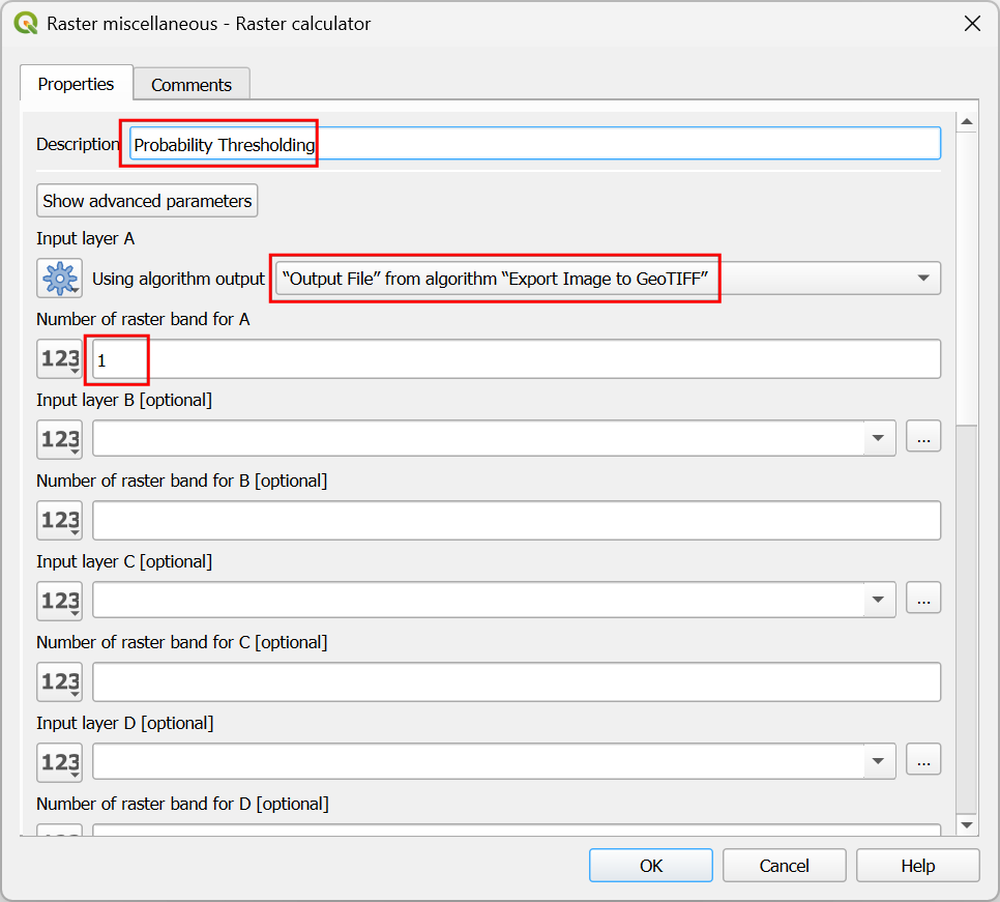Image resolution: width=1000 pixels, height=902 pixels.
Task: Click the "Using algorithm output" label
Action: pyautogui.click(x=178, y=279)
